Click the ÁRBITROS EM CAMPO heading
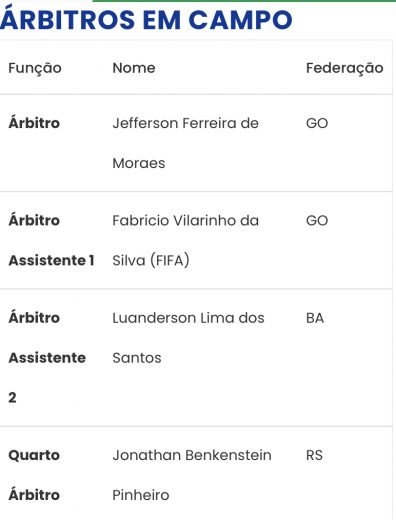Image resolution: width=396 pixels, height=520 pixels. (146, 20)
